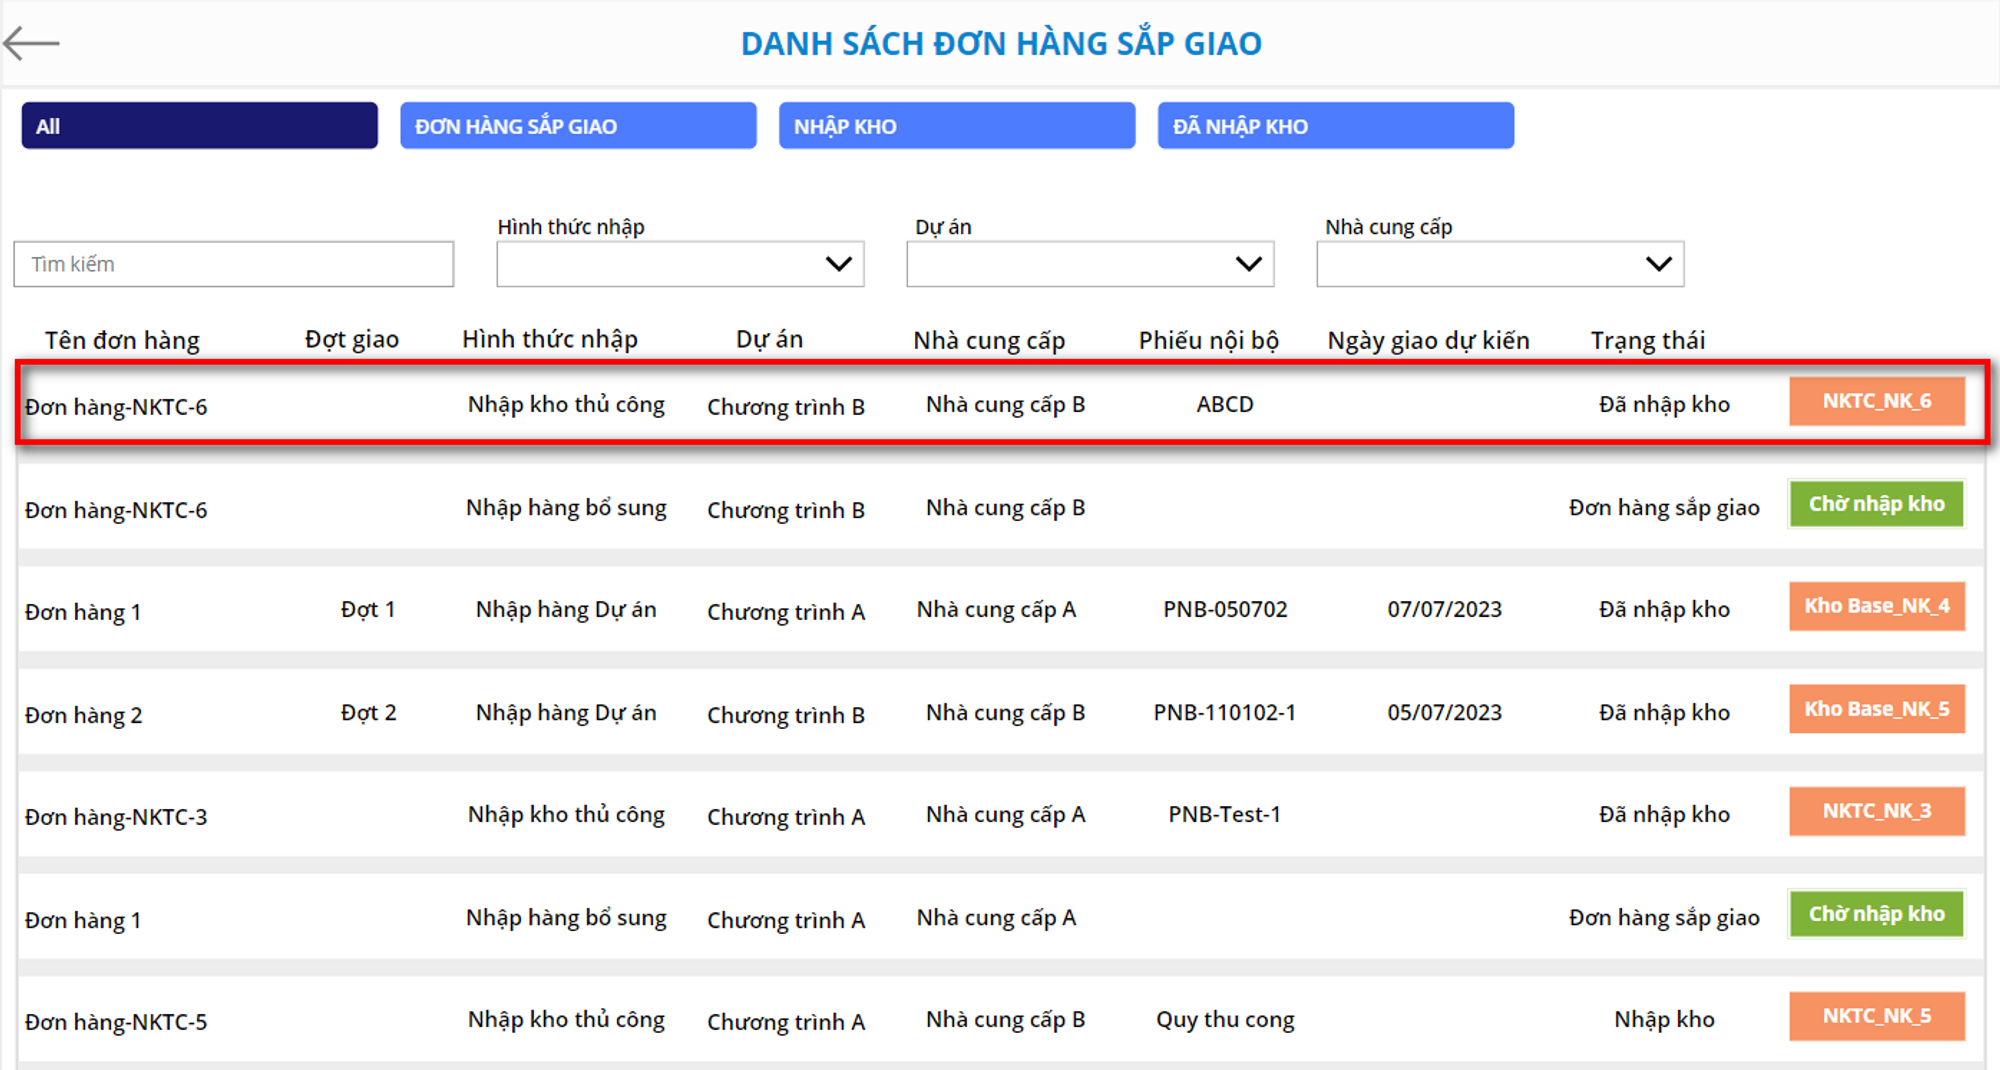Show the ĐÃ NHẬP KHO tab

pyautogui.click(x=1335, y=126)
